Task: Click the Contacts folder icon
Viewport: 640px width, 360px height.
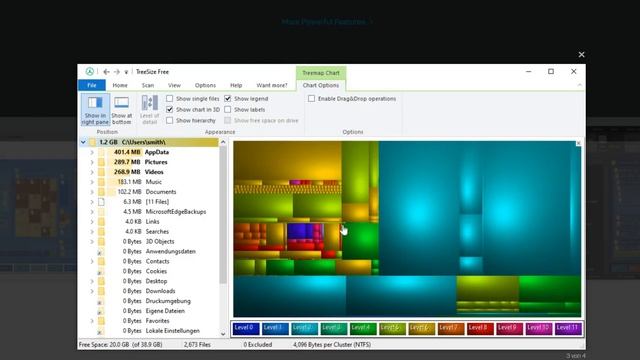Action: 101,261
